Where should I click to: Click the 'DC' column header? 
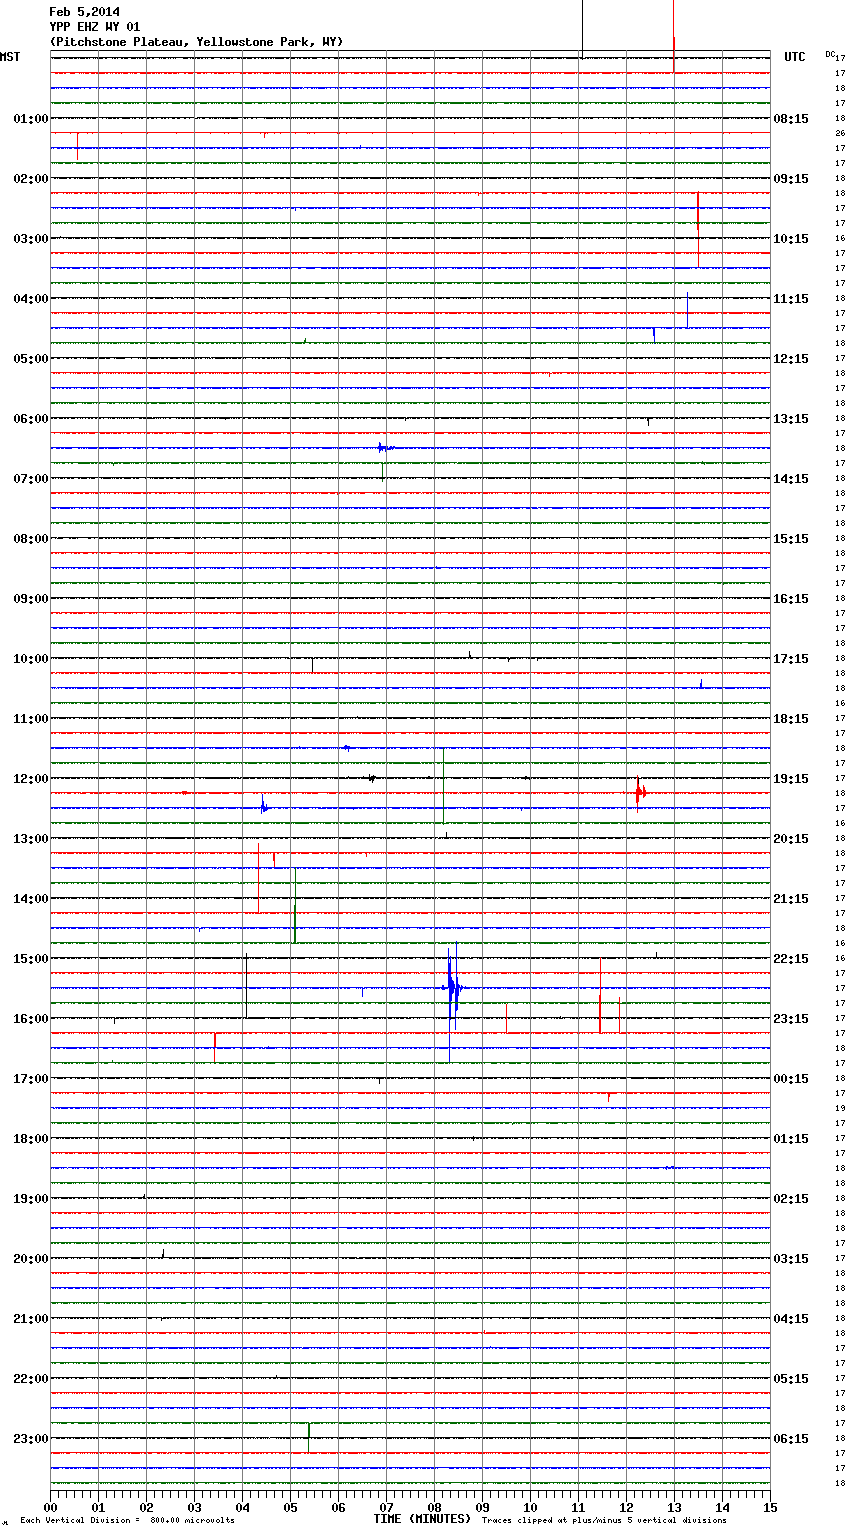pos(830,54)
